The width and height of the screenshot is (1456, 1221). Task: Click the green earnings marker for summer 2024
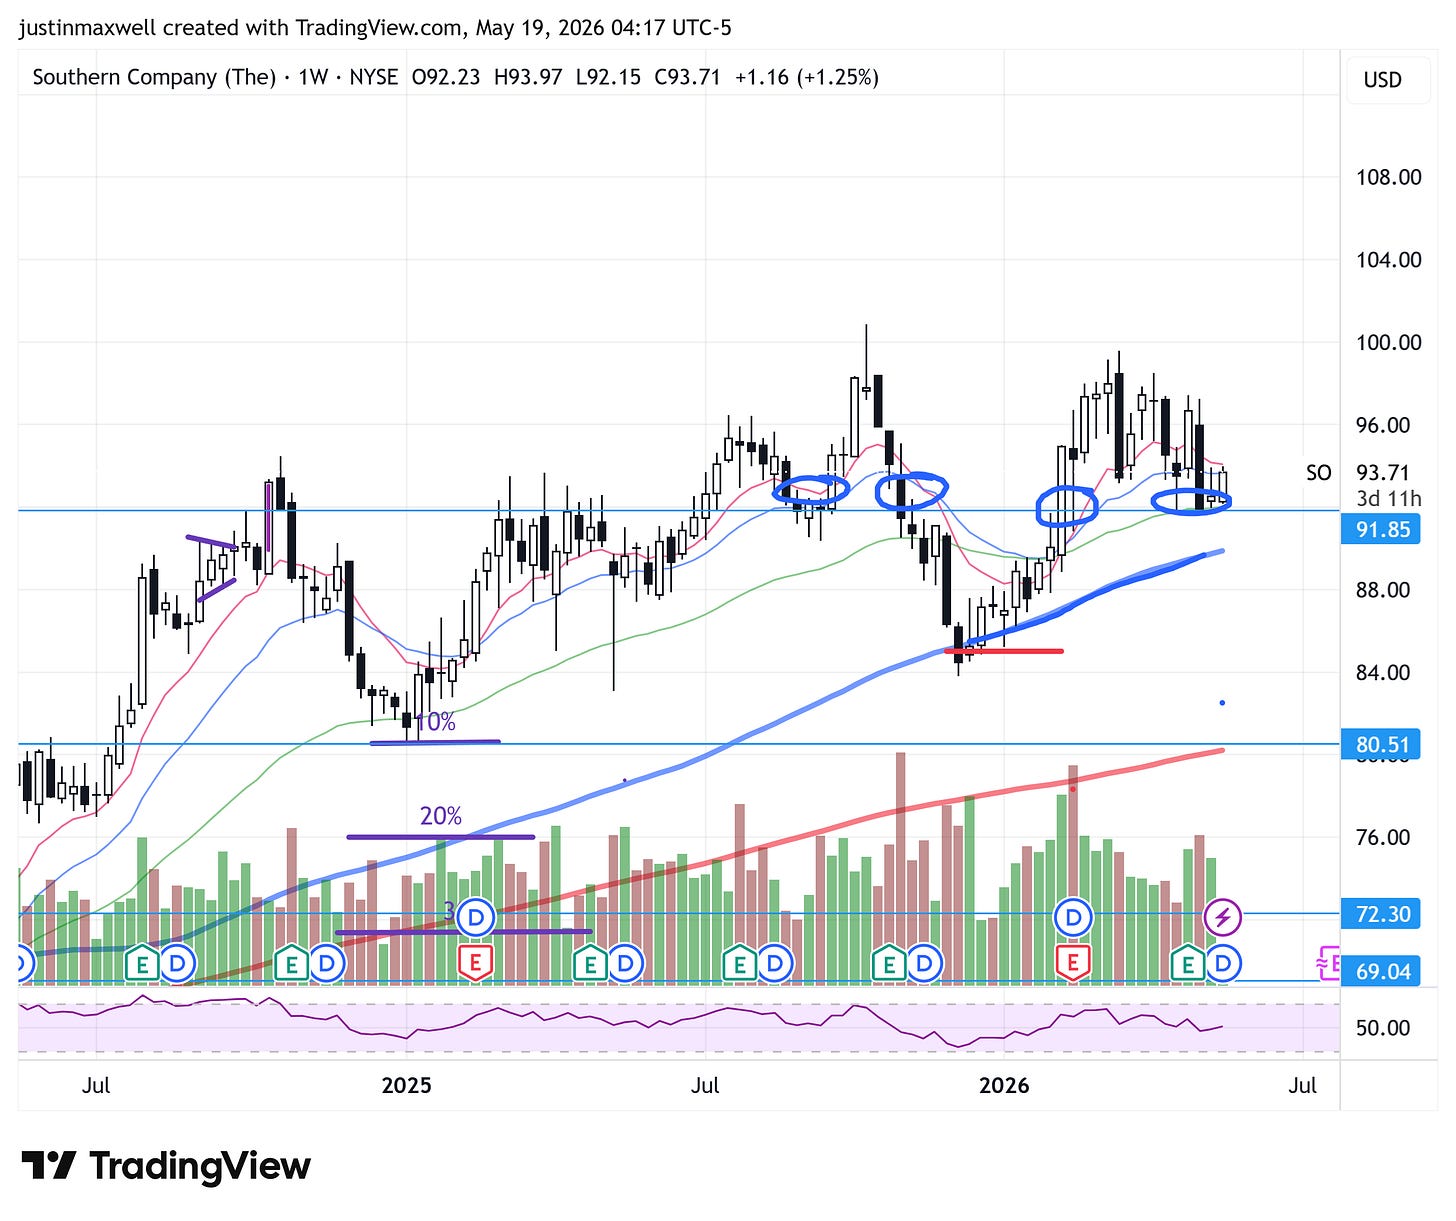141,964
